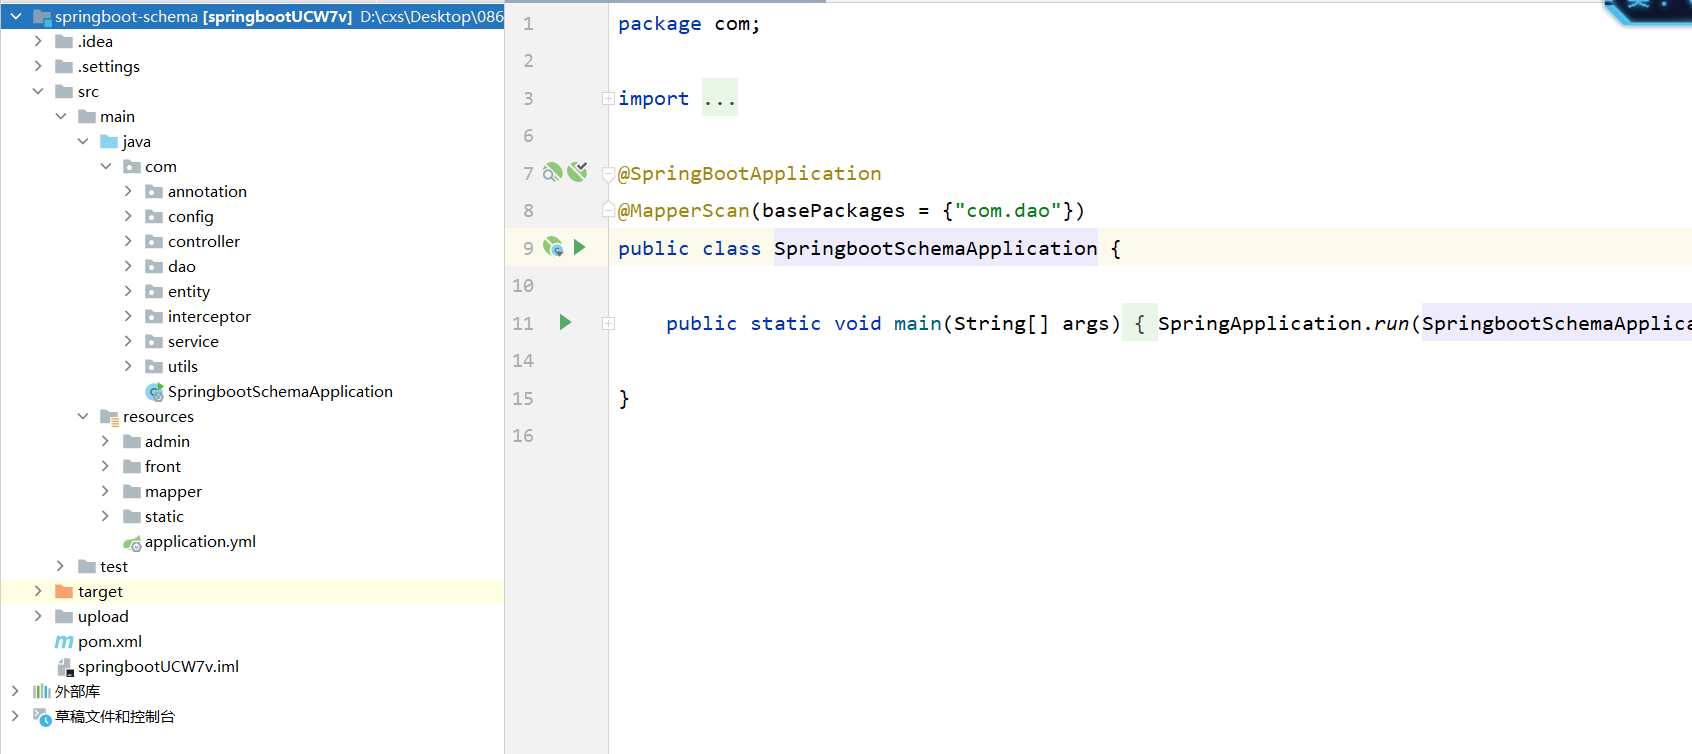Image resolution: width=1692 pixels, height=754 pixels.
Task: Expand the .settings folder
Action: tap(38, 66)
